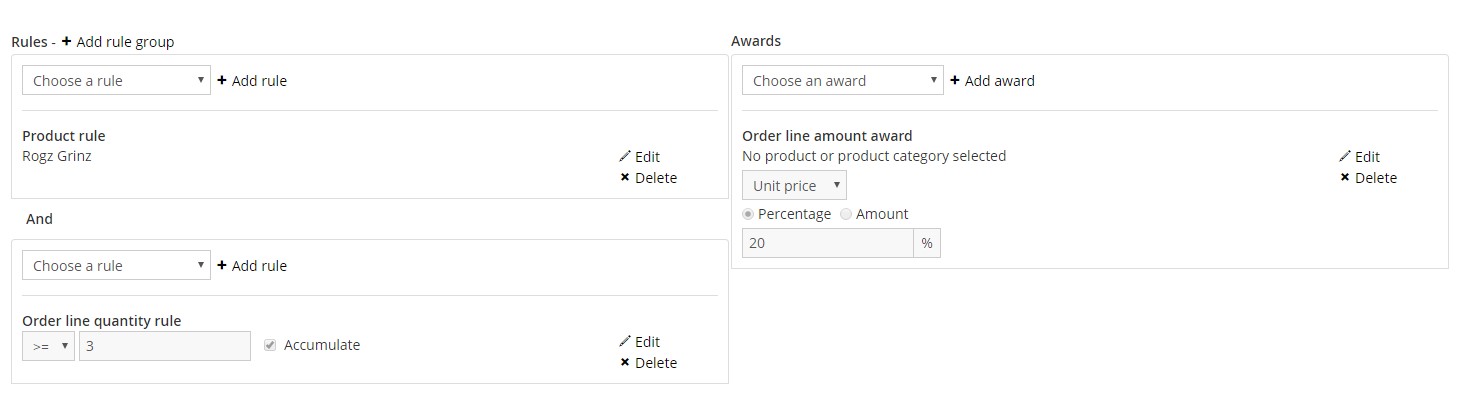Select the Amount radio option
1463x410 pixels.
pos(846,214)
